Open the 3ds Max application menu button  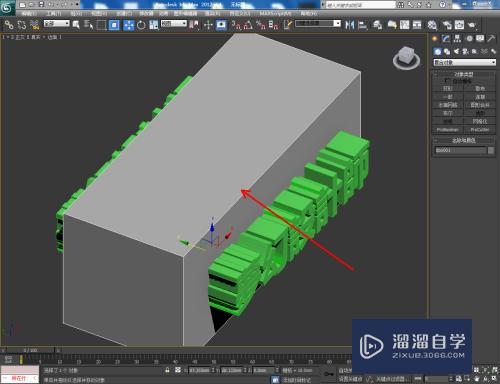click(7, 7)
